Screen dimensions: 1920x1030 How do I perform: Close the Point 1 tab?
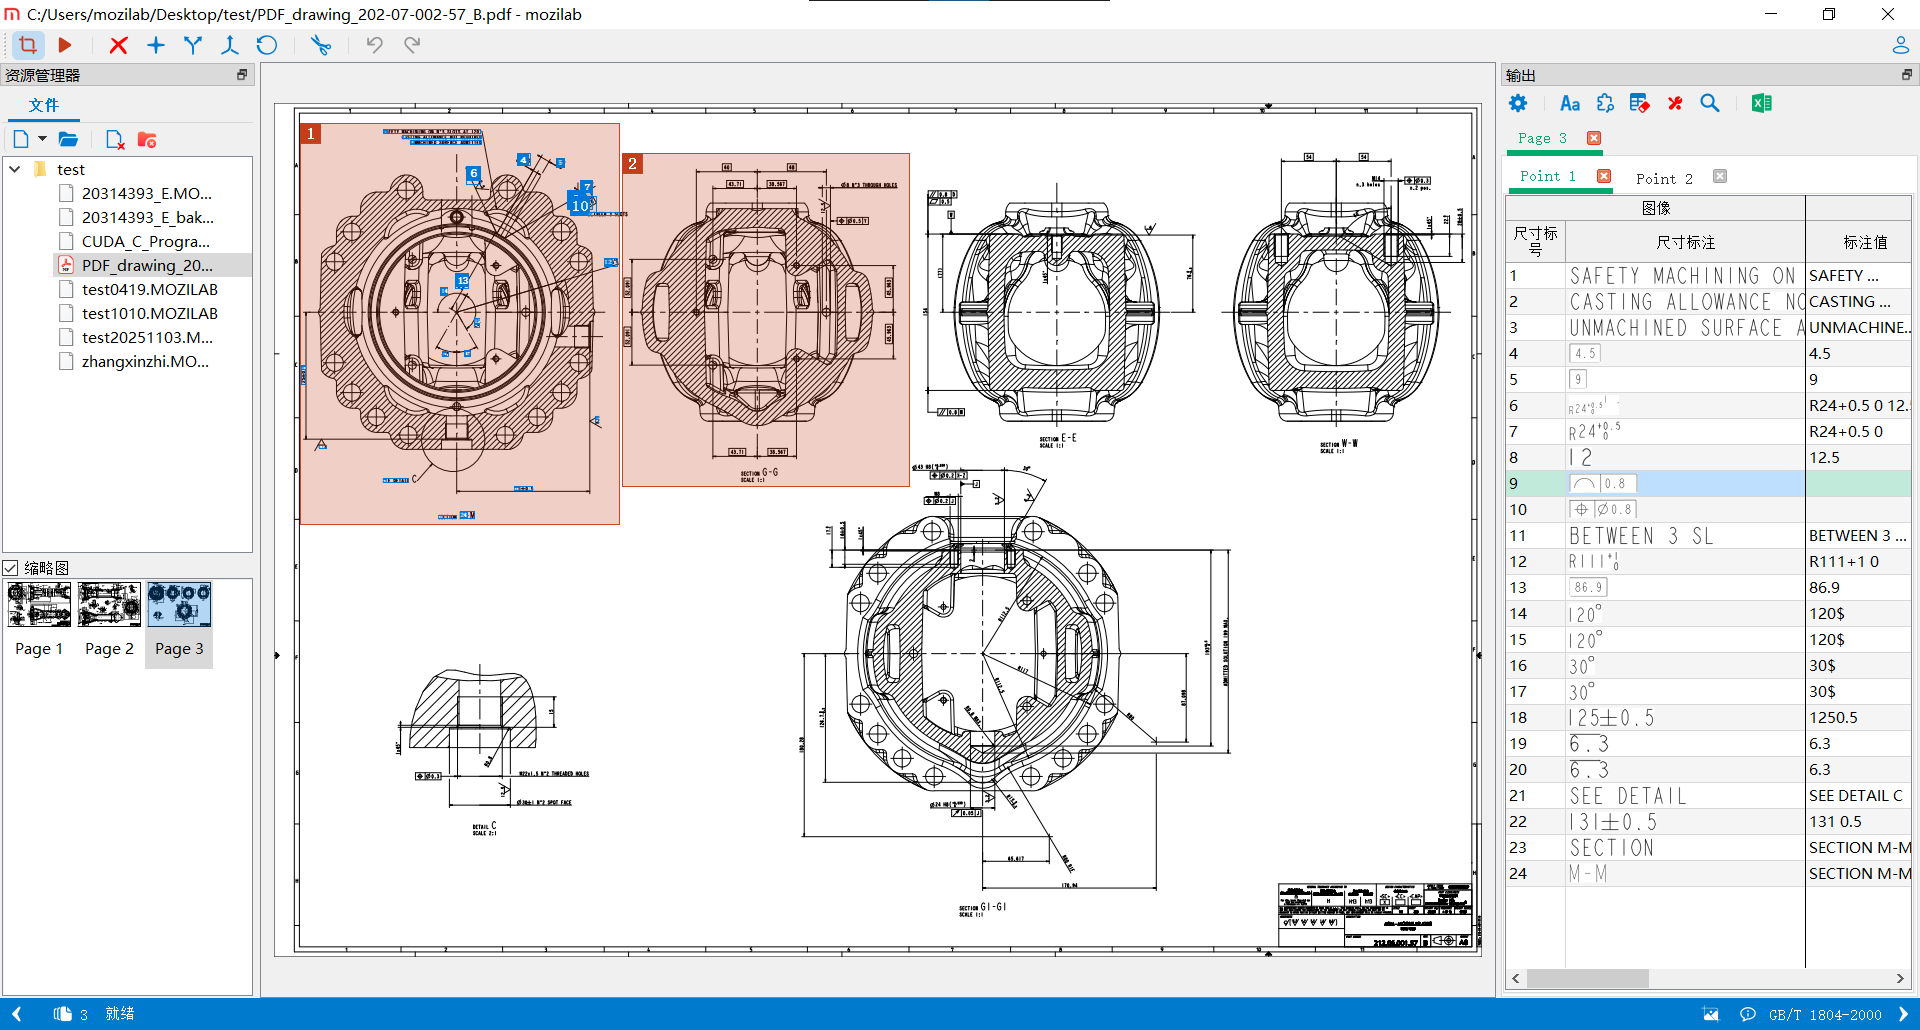[x=1604, y=176]
